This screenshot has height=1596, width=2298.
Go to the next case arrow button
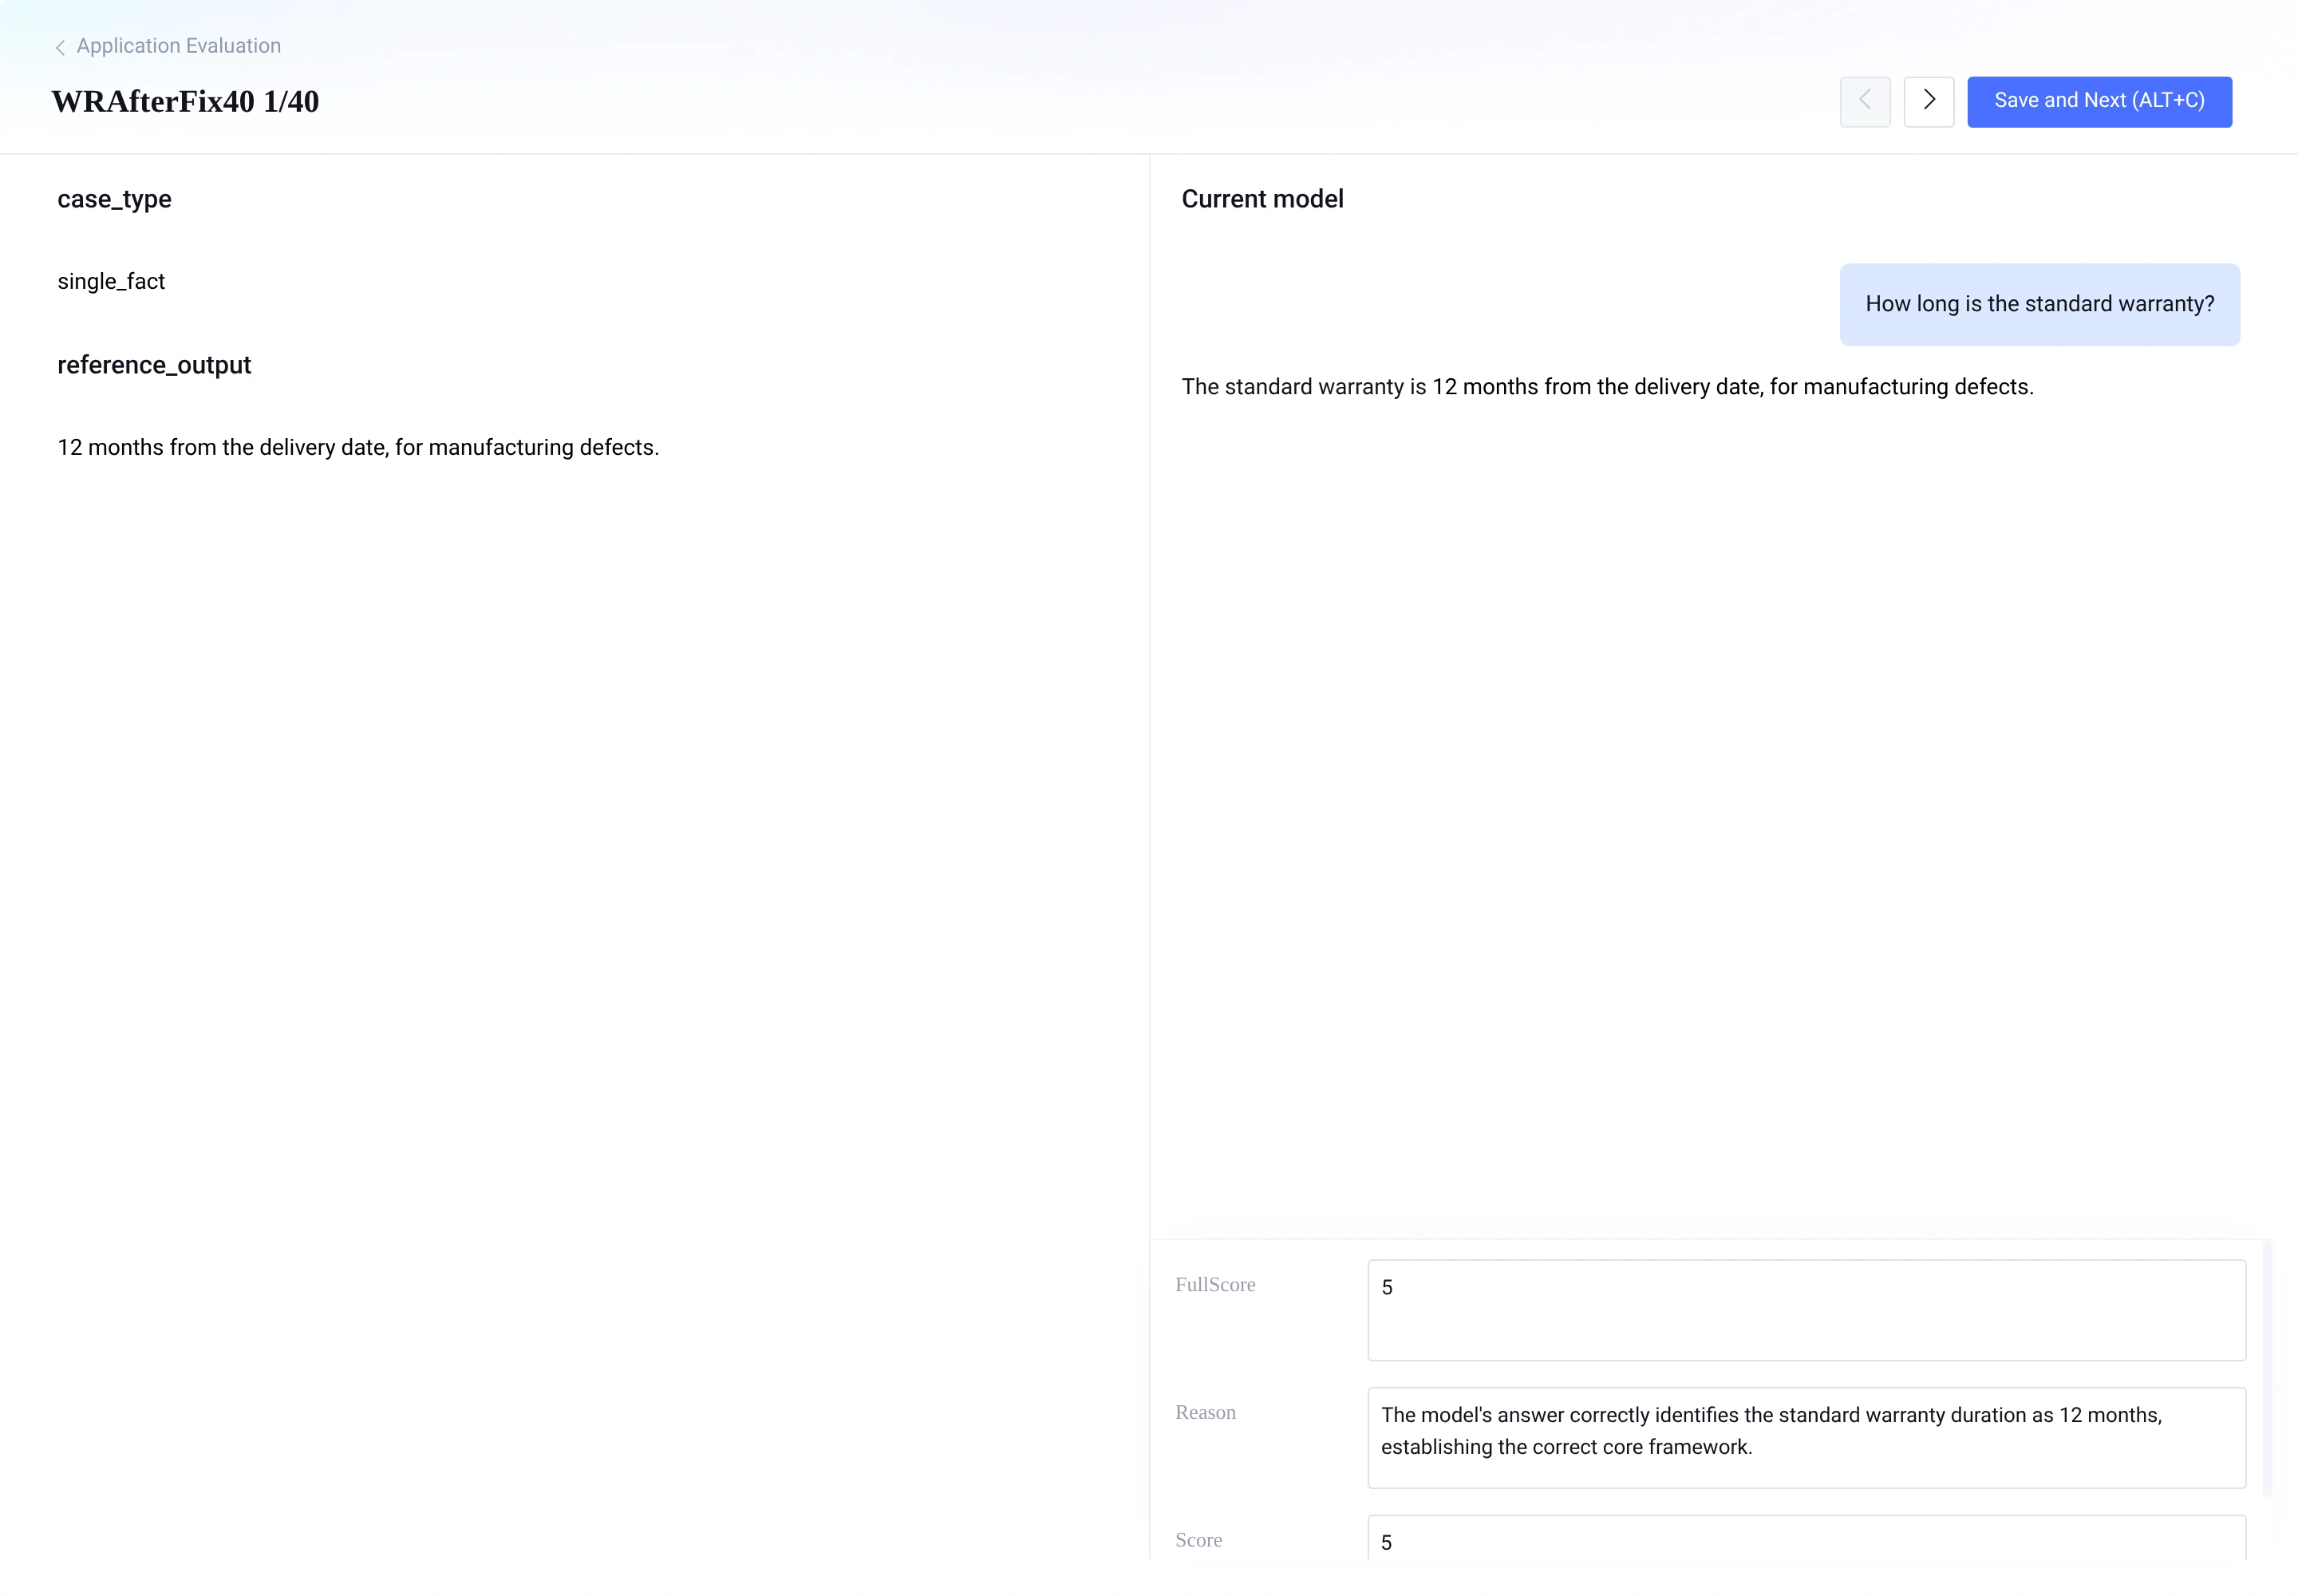tap(1928, 101)
